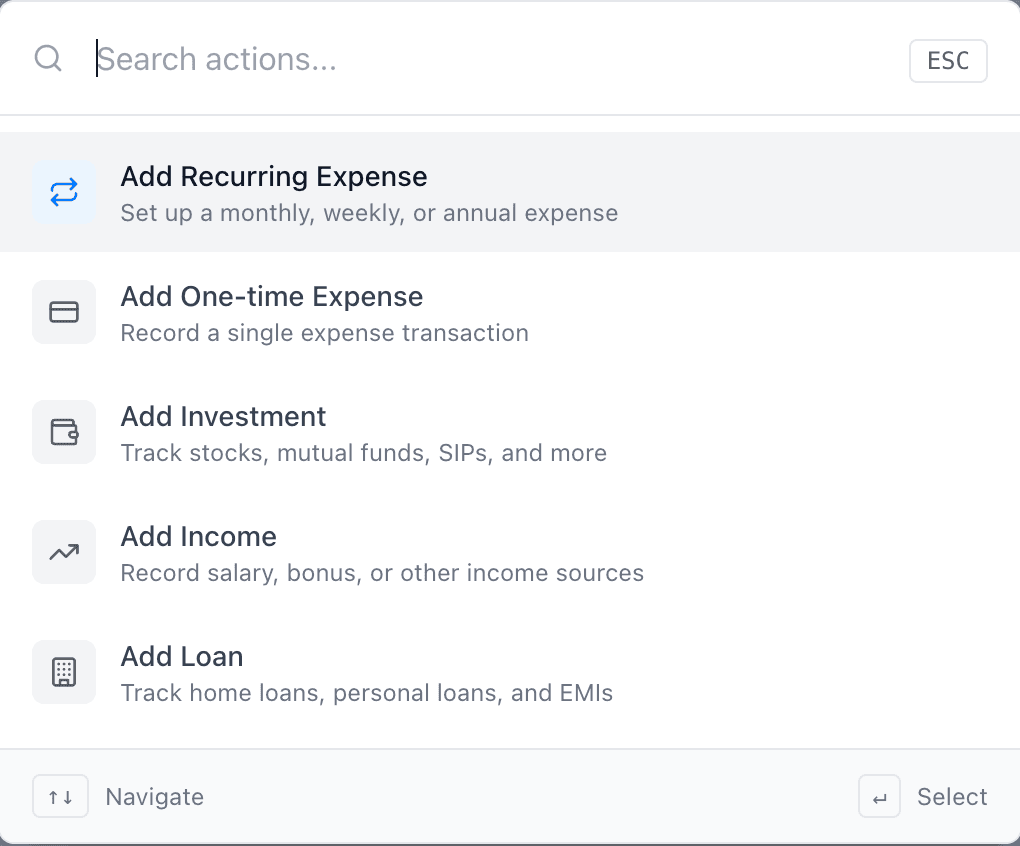Image resolution: width=1020 pixels, height=846 pixels.
Task: Pick the Add Income action
Action: pyautogui.click(x=510, y=553)
